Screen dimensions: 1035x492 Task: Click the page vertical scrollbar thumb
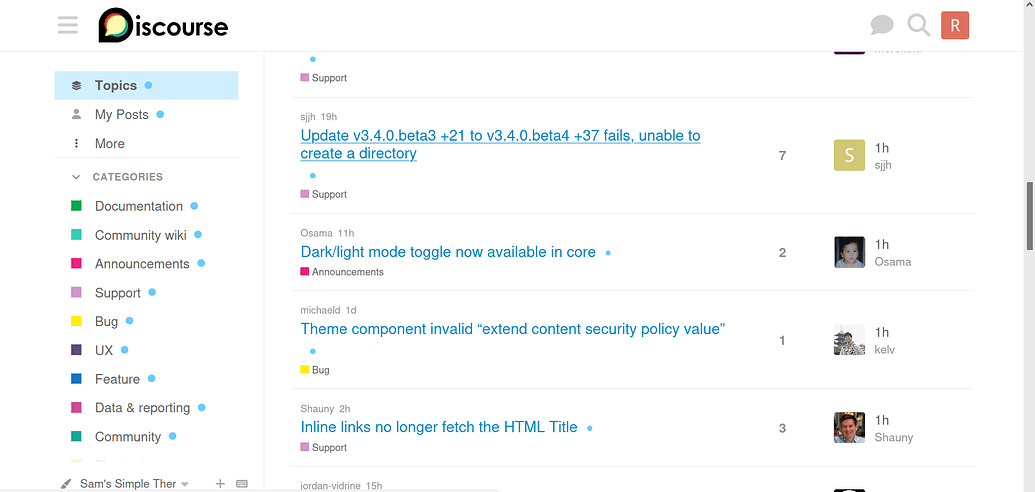point(1029,215)
